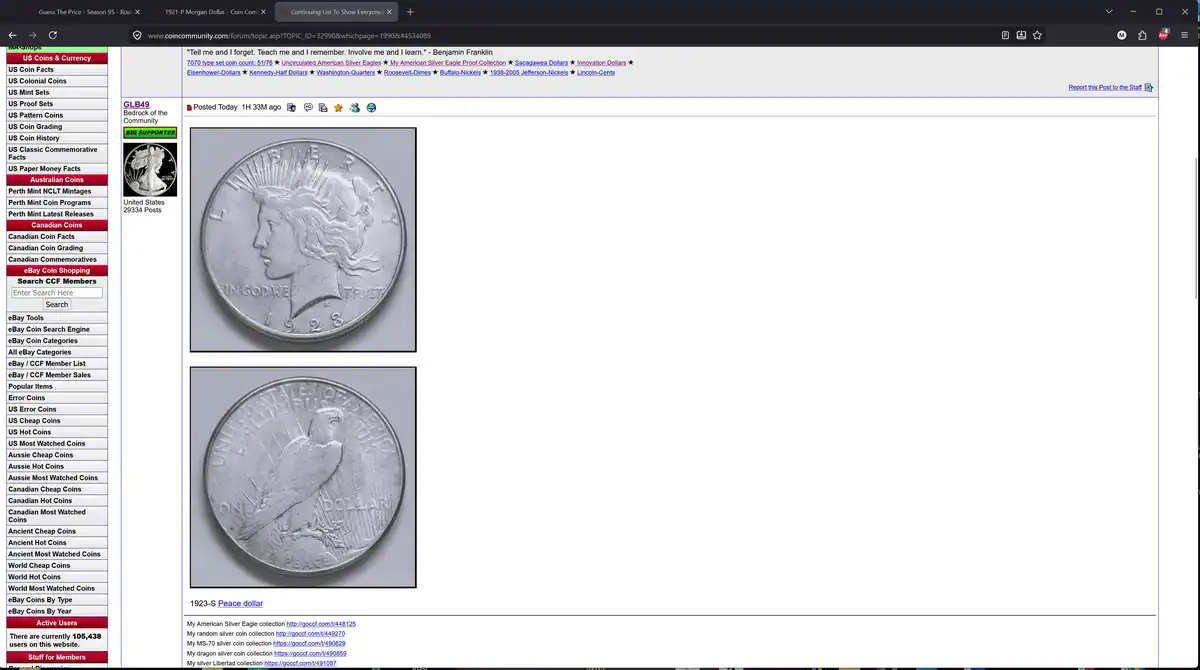Open 'Aussie Cheap Coins' sidebar item
The width and height of the screenshot is (1200, 670).
pos(56,455)
